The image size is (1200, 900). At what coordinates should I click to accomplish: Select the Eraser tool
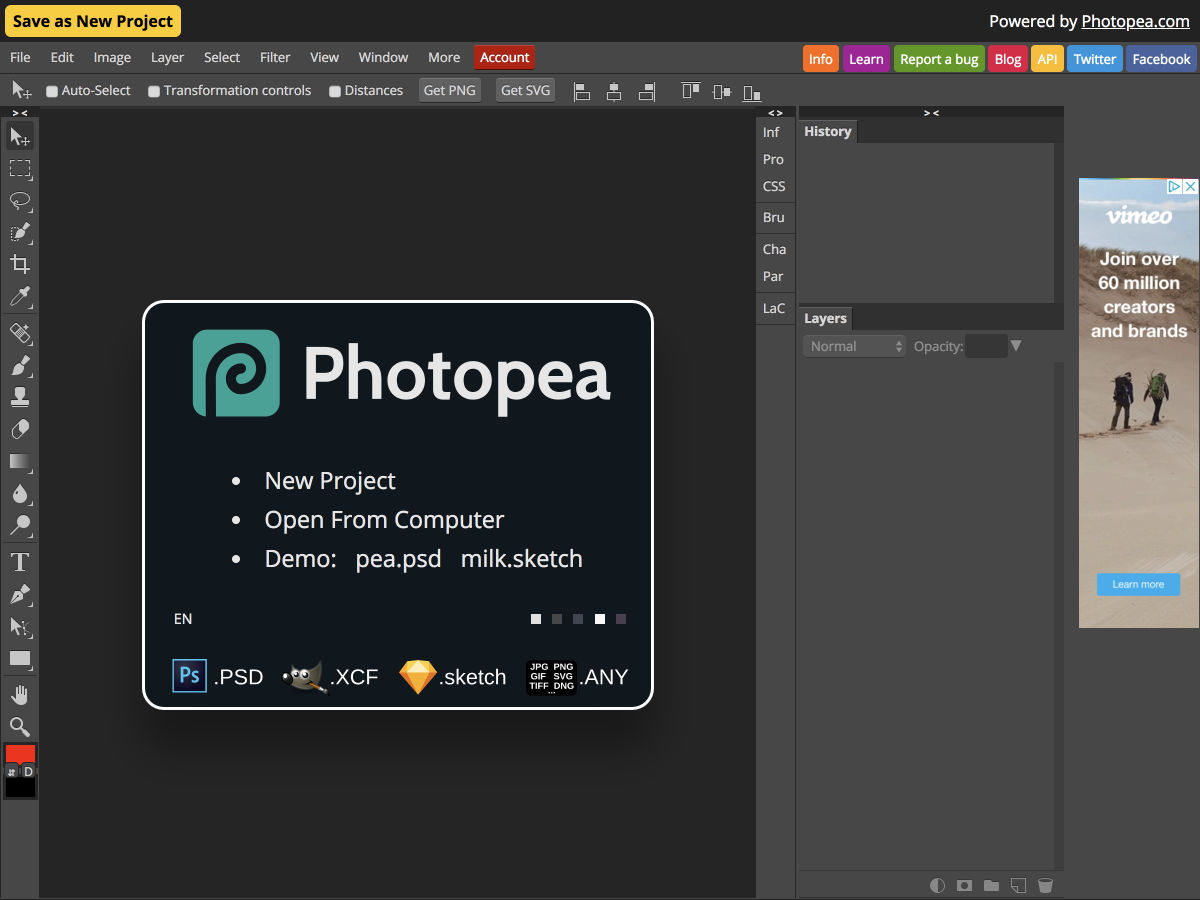coord(20,429)
